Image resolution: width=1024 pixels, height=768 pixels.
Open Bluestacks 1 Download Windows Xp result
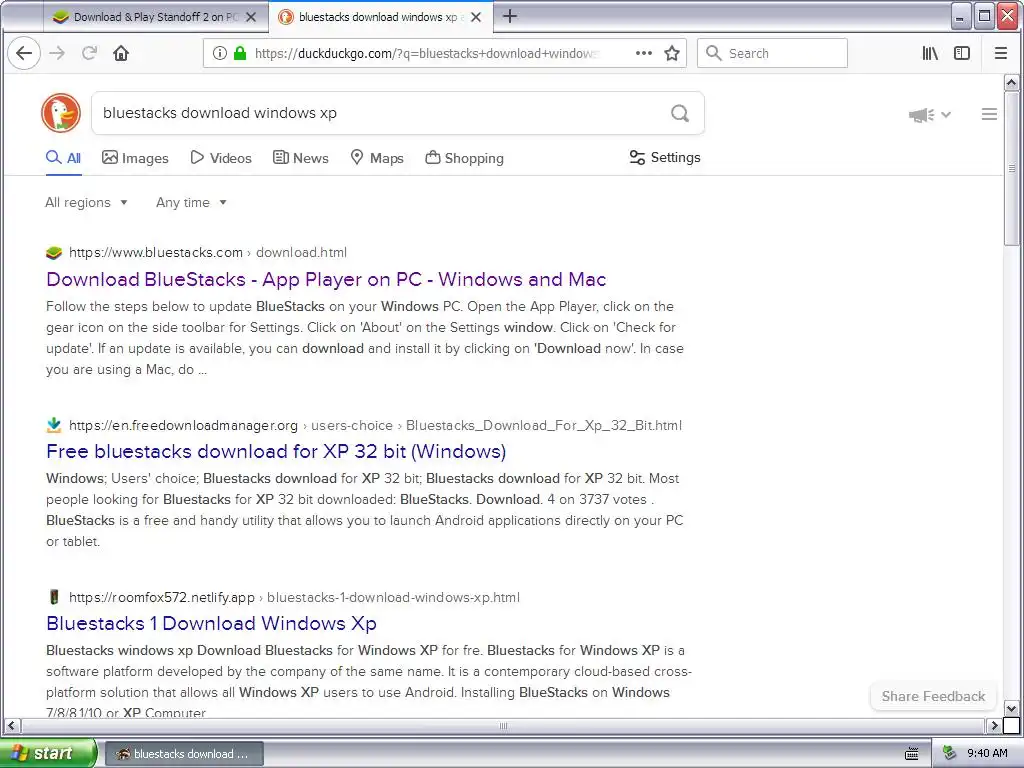click(212, 624)
